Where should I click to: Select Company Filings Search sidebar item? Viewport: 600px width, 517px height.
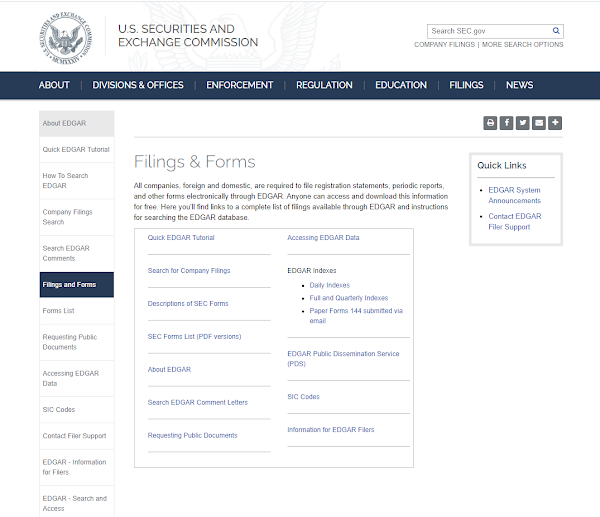tap(77, 217)
